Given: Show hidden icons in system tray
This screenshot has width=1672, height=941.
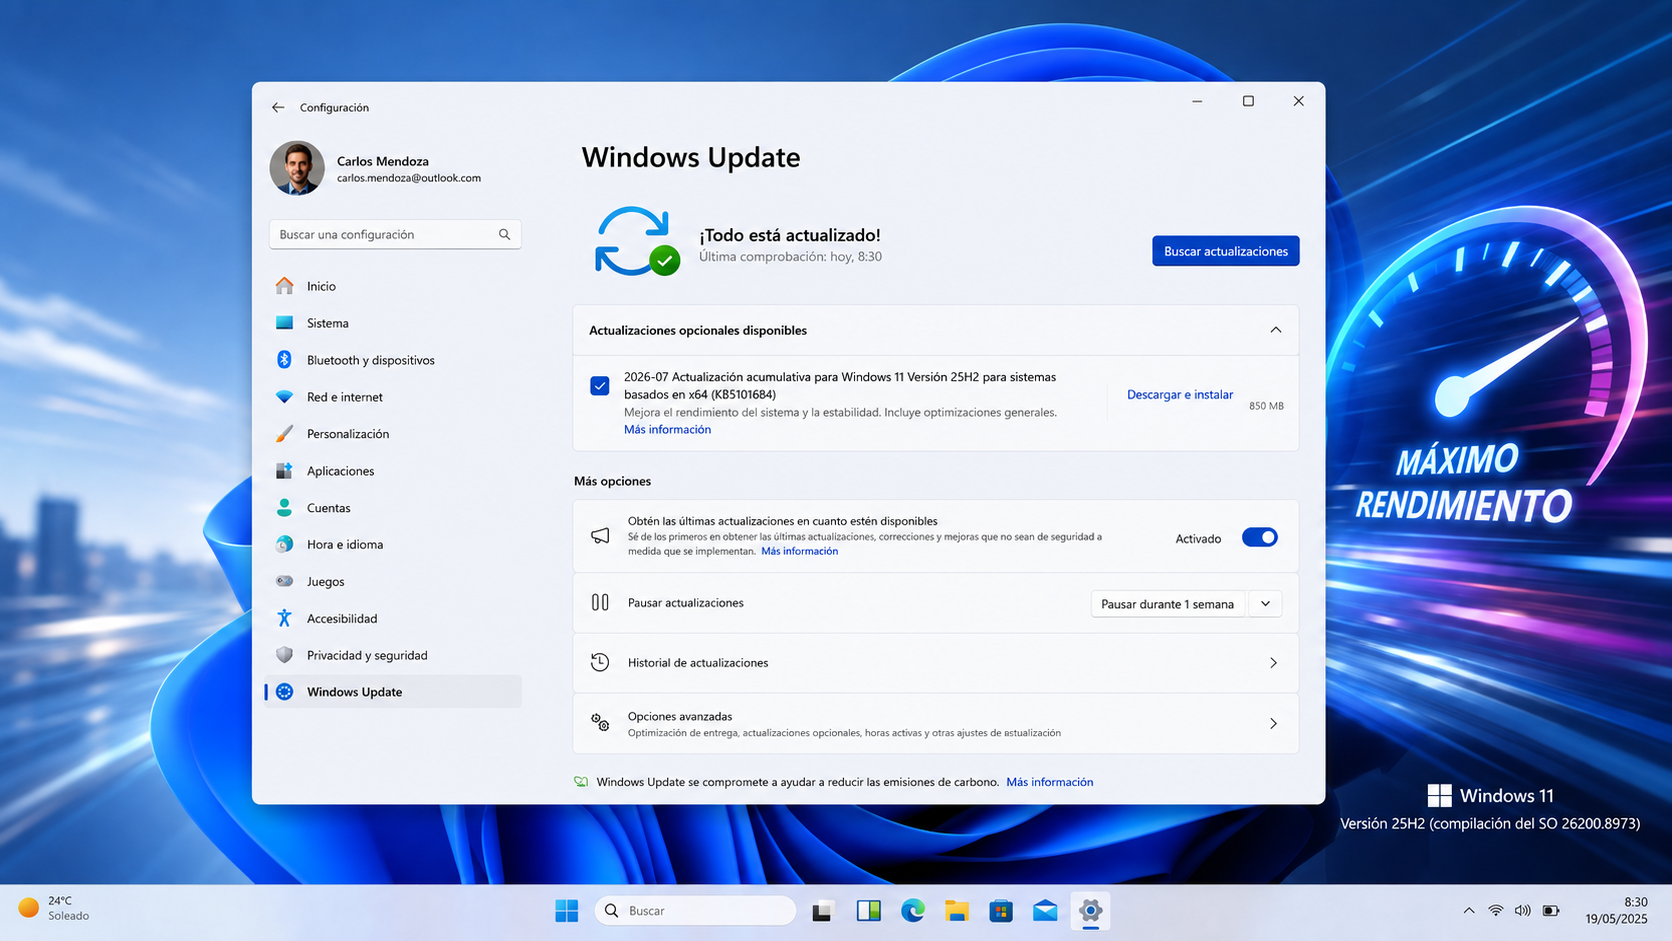Looking at the screenshot, I should 1468,911.
